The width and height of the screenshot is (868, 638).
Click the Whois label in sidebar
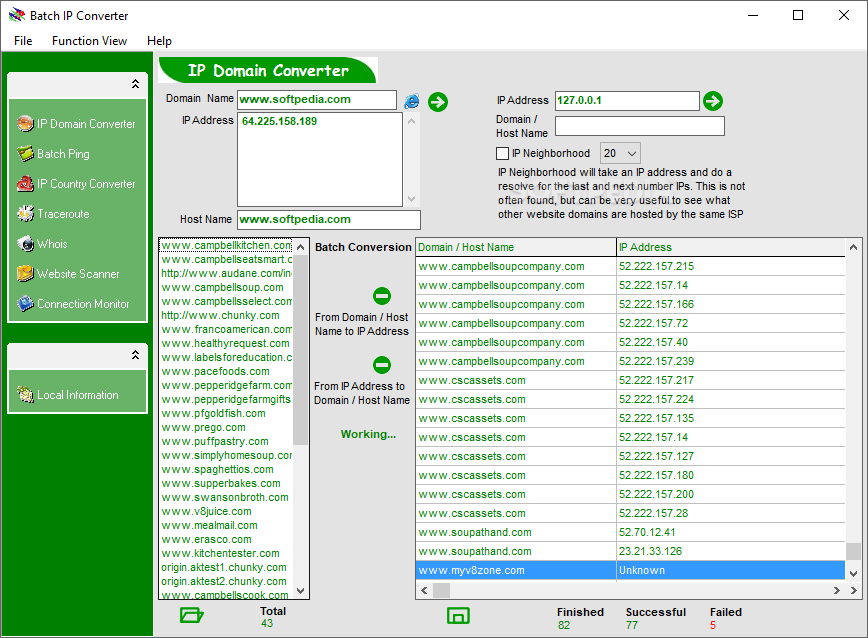tap(52, 243)
